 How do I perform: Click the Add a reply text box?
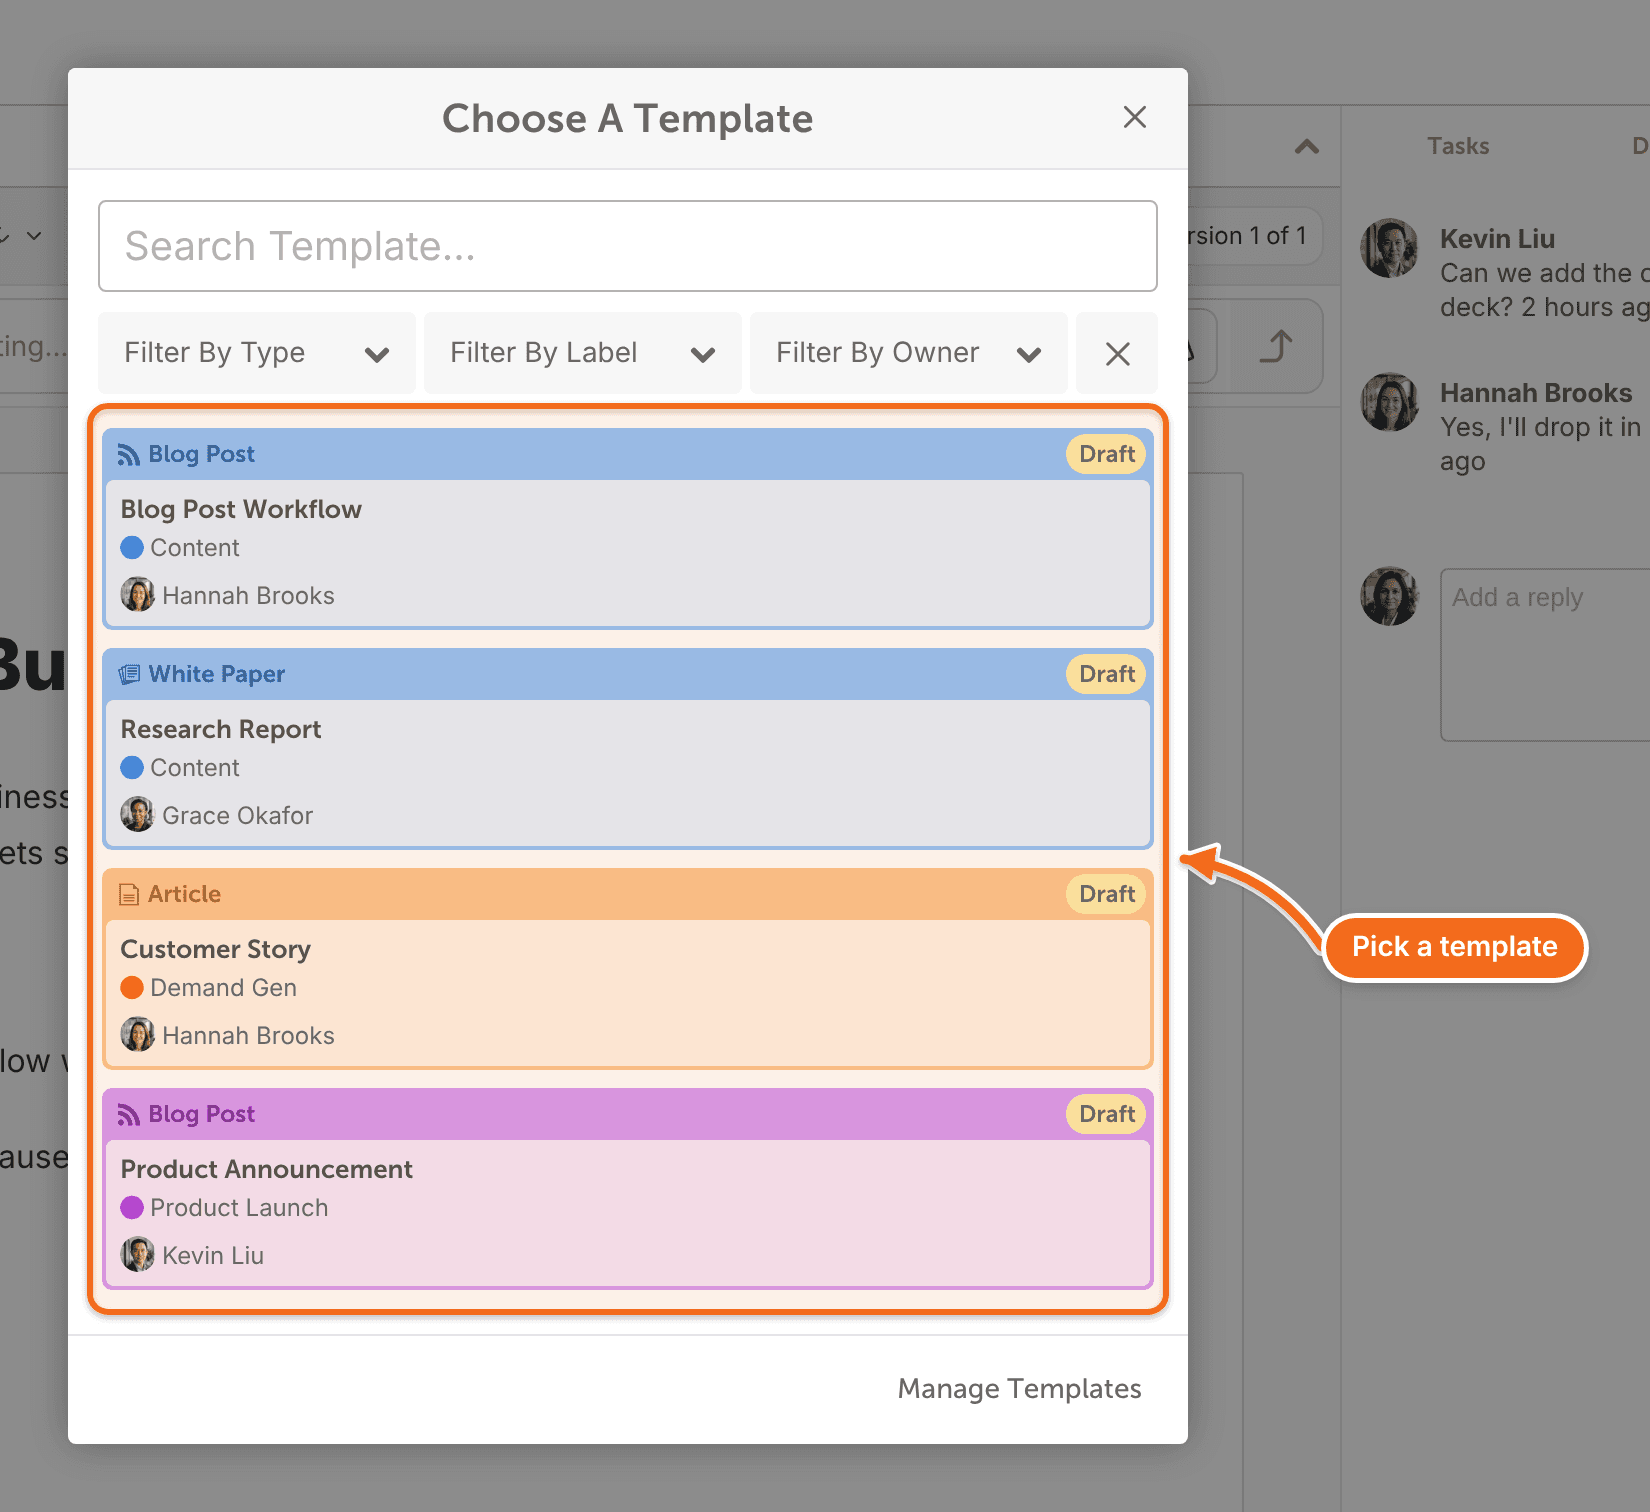1545,655
